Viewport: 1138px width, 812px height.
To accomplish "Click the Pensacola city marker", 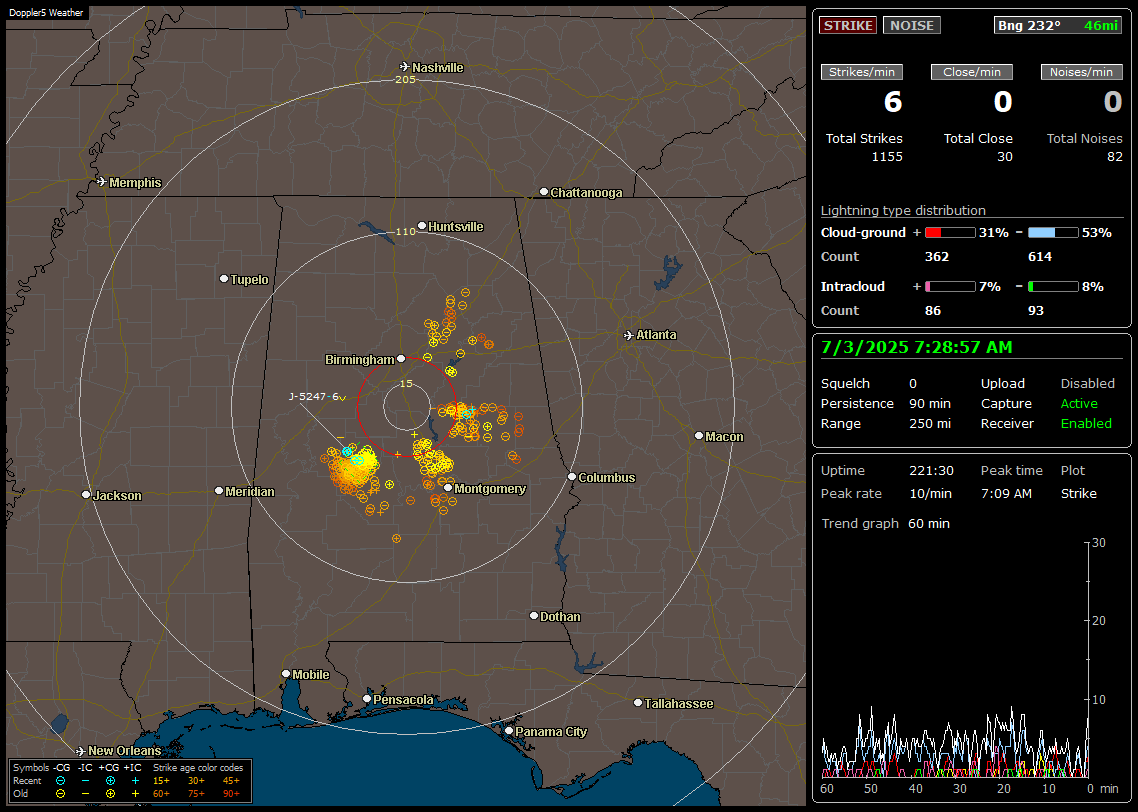I will pyautogui.click(x=367, y=699).
